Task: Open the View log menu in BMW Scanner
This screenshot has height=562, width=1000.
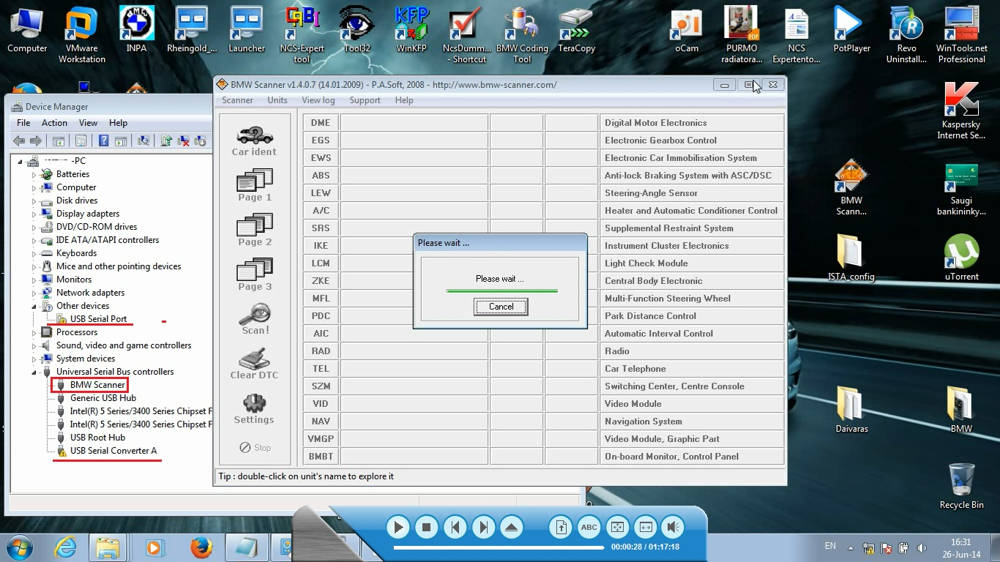Action: coord(318,100)
